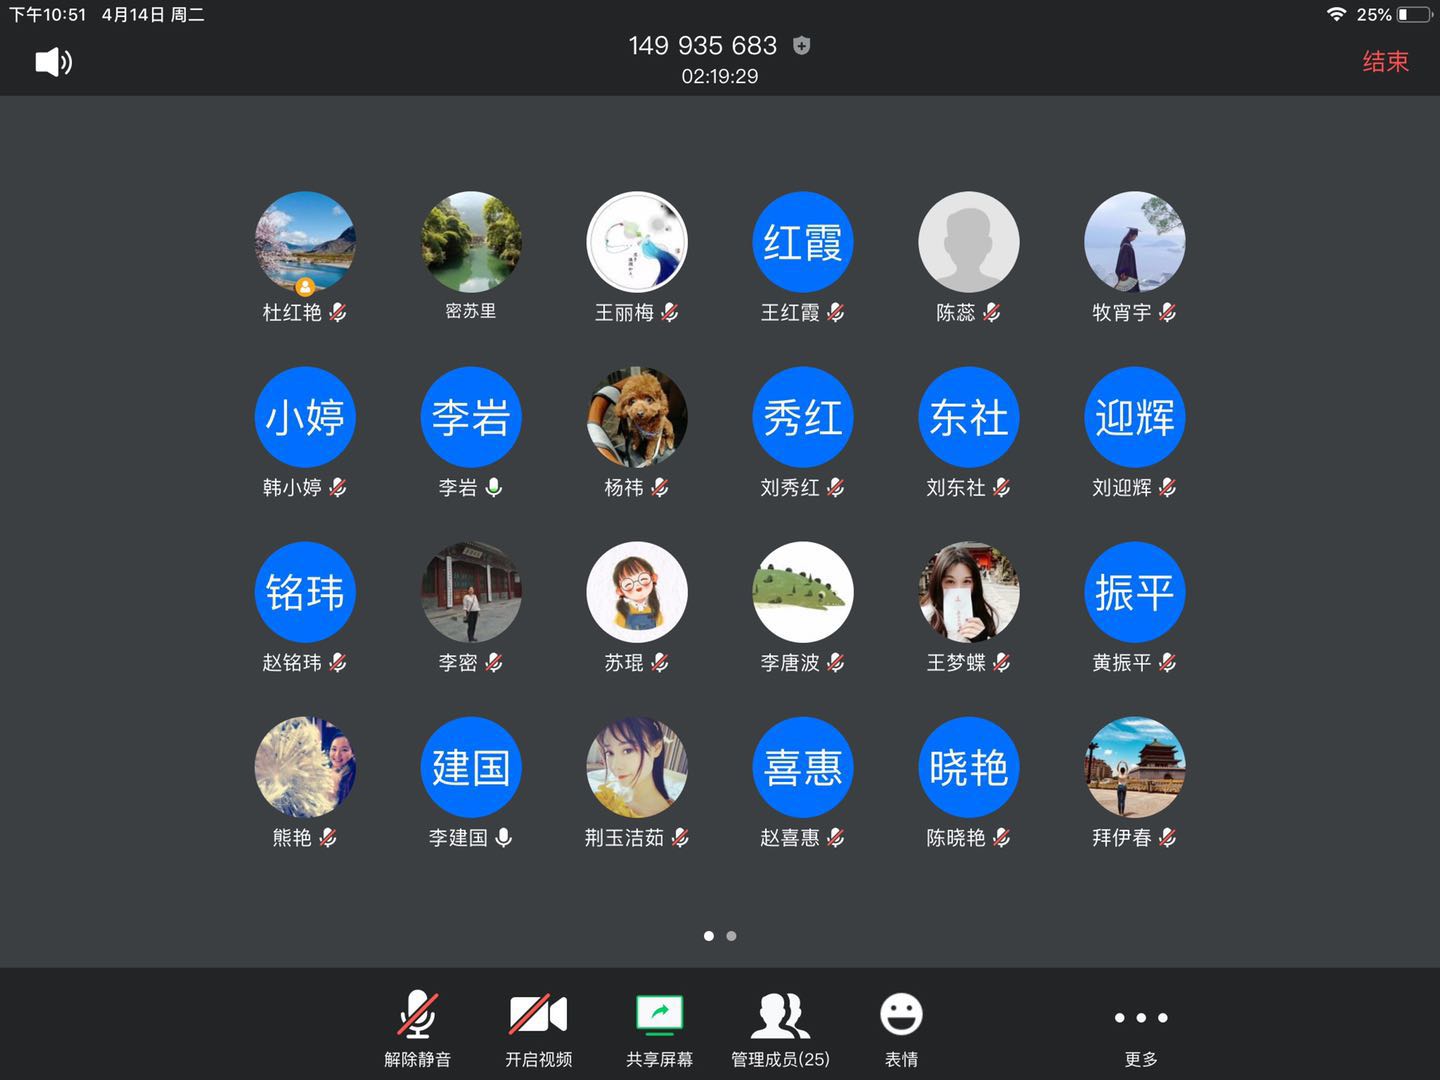Tap the speaker audio output icon
This screenshot has height=1080, width=1440.
(54, 62)
